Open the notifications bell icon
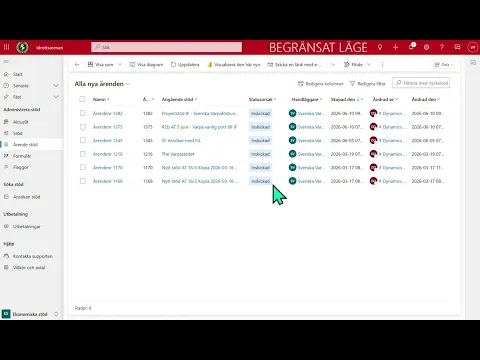Viewport: 480px width, 360px height. coord(411,47)
